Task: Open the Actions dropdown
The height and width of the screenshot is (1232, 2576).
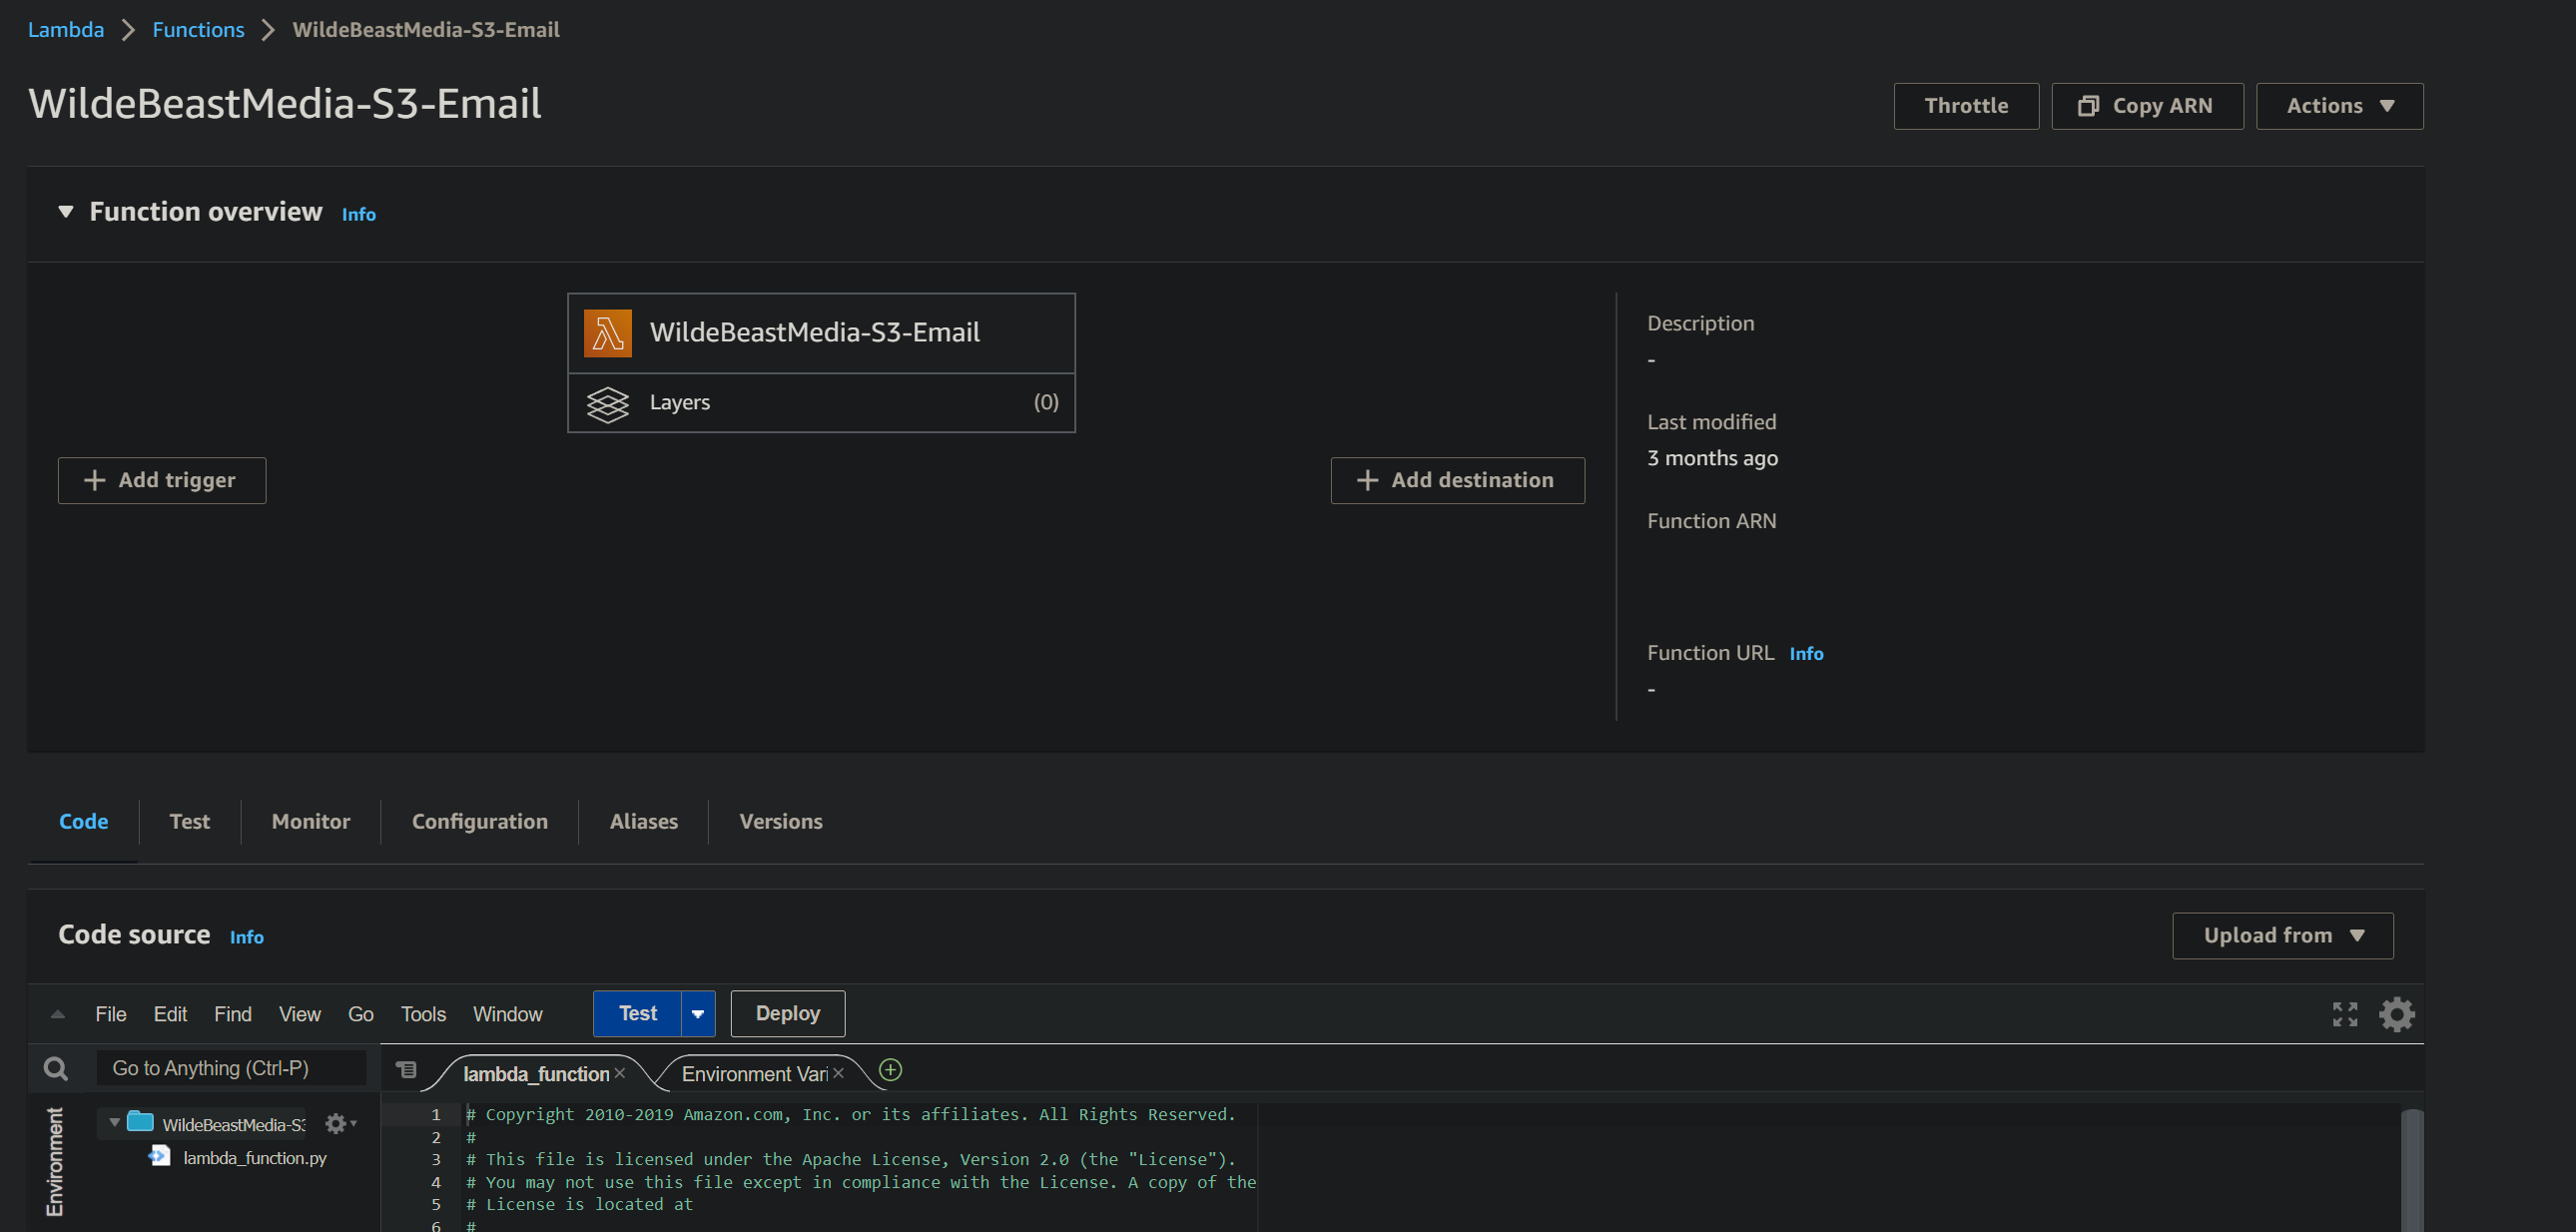Action: coord(2339,106)
